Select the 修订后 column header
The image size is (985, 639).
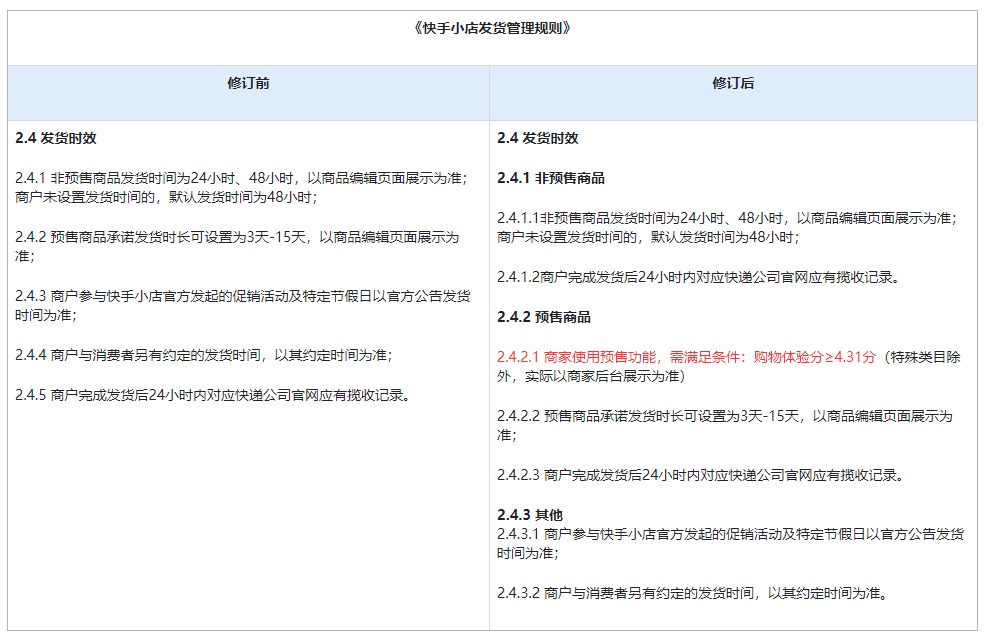(x=733, y=83)
